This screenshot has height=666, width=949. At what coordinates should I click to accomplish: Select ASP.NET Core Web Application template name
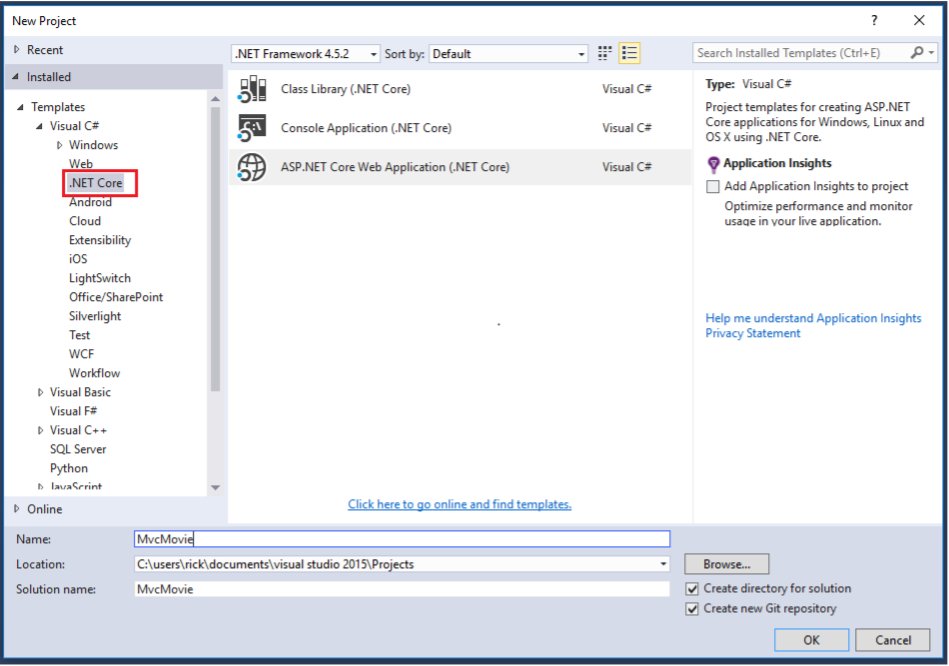(x=395, y=167)
